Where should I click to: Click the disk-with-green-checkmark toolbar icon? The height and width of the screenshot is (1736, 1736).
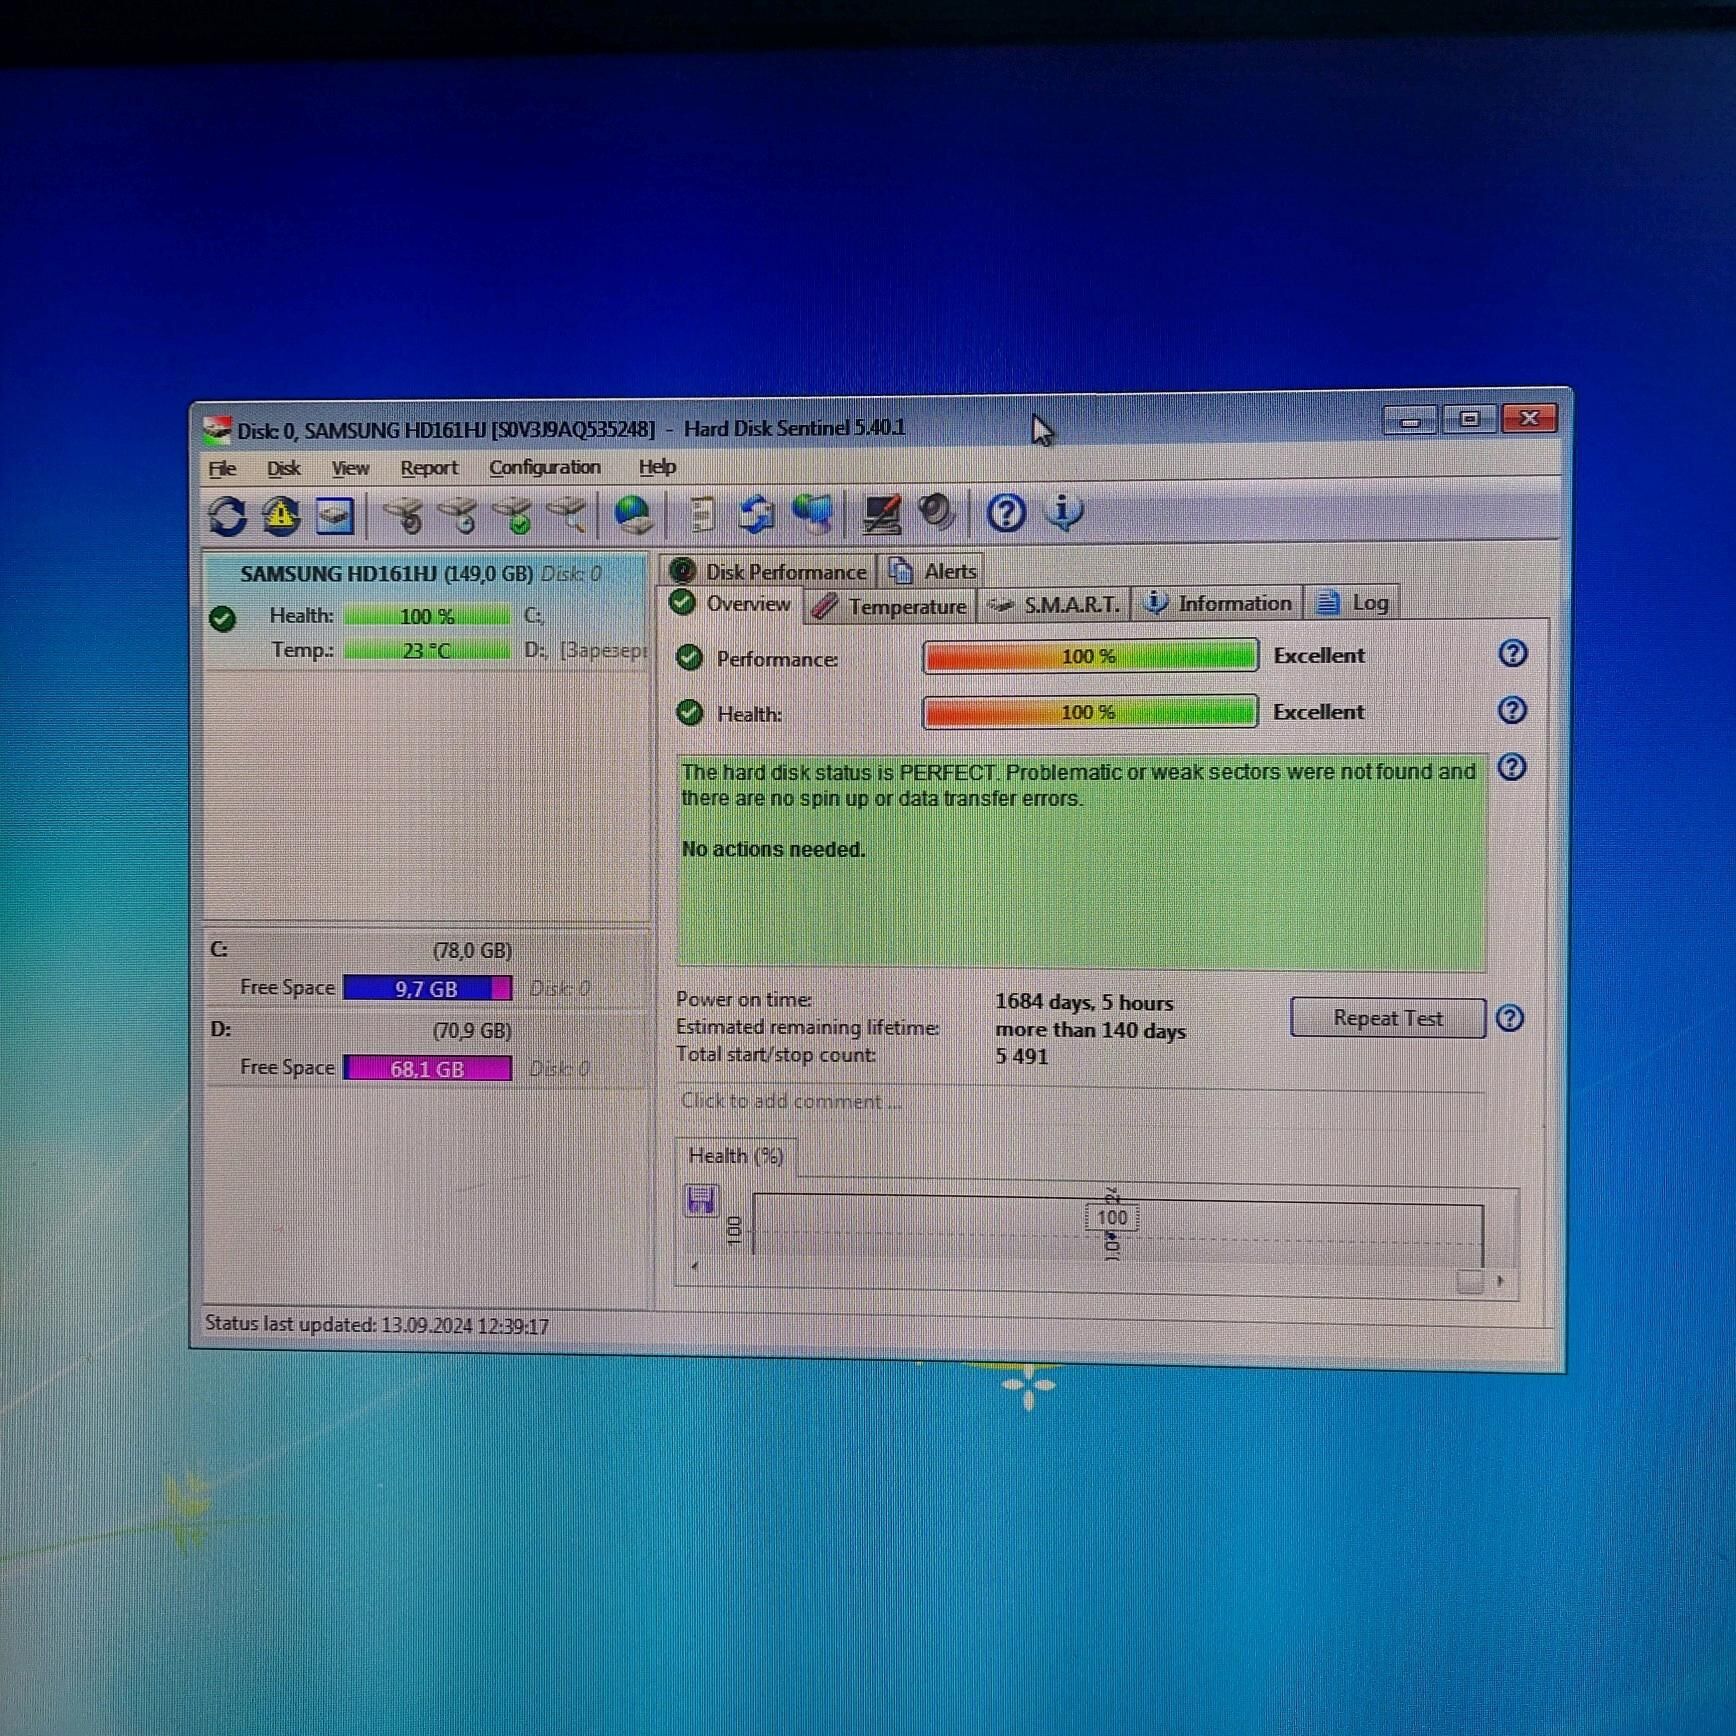pyautogui.click(x=515, y=515)
